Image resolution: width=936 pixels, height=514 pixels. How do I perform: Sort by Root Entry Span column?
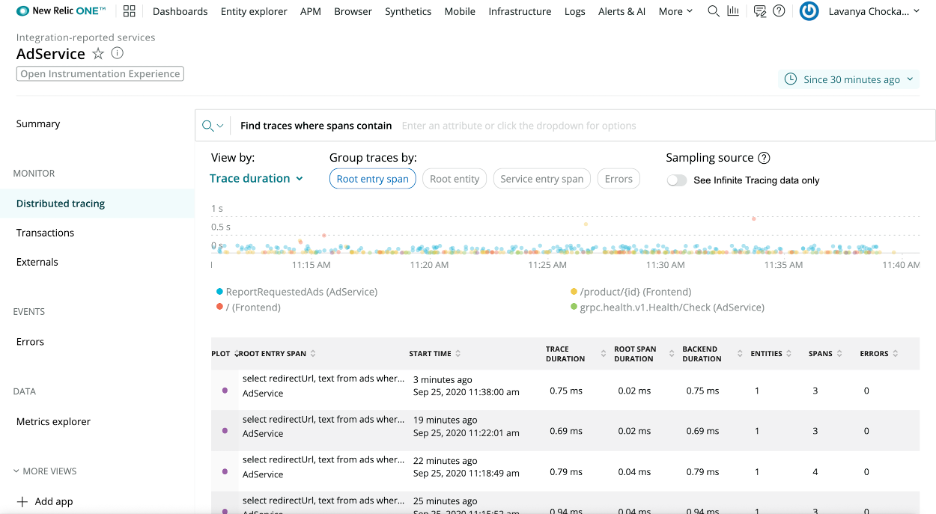[313, 353]
